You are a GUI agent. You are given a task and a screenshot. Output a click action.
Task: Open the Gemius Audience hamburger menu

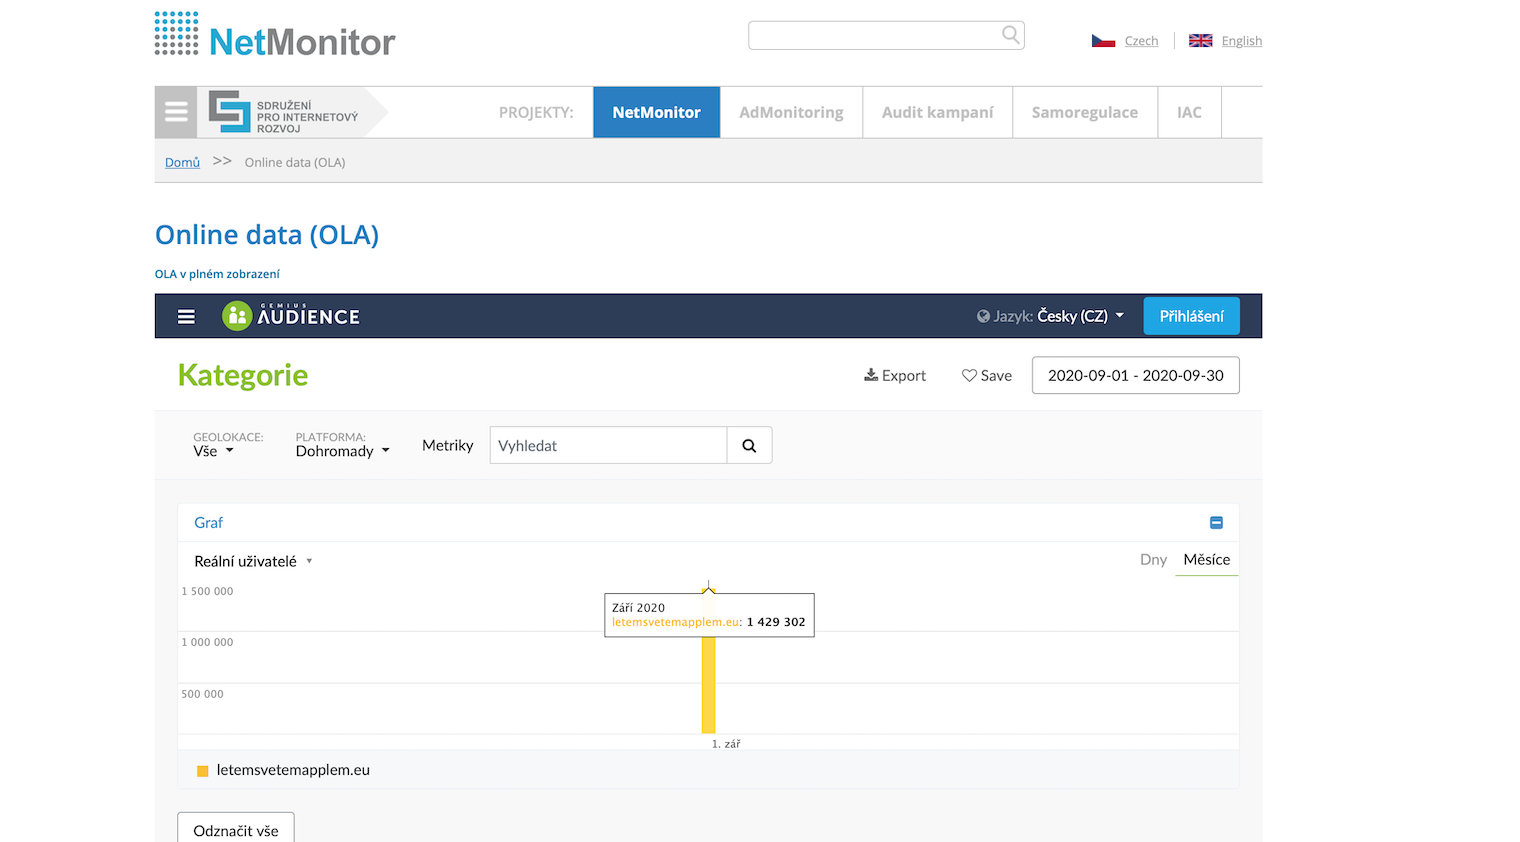186,317
